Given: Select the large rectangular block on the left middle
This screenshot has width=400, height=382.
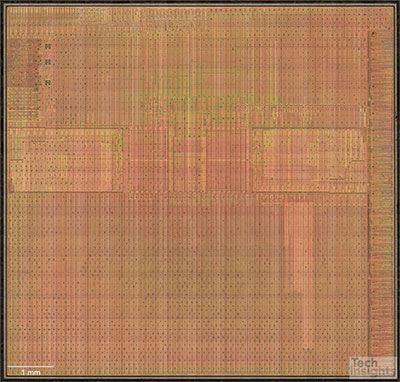Looking at the screenshot, I should coord(66,160).
